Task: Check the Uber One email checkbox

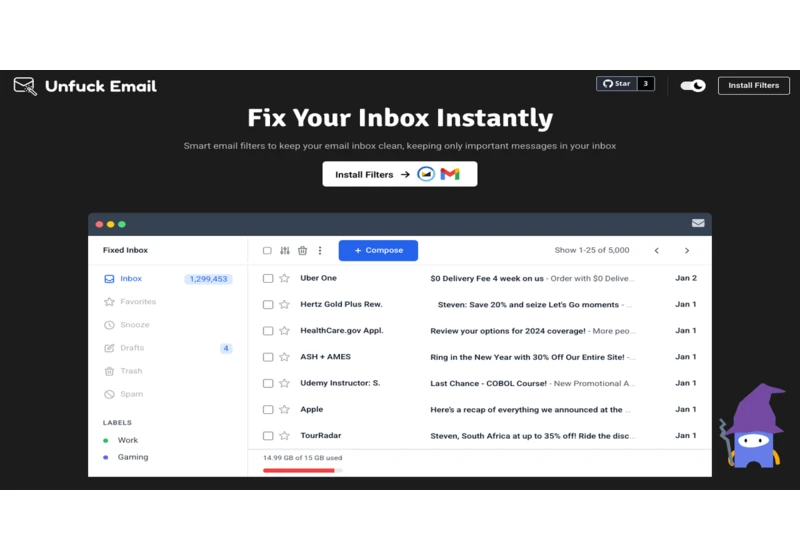Action: (x=268, y=278)
